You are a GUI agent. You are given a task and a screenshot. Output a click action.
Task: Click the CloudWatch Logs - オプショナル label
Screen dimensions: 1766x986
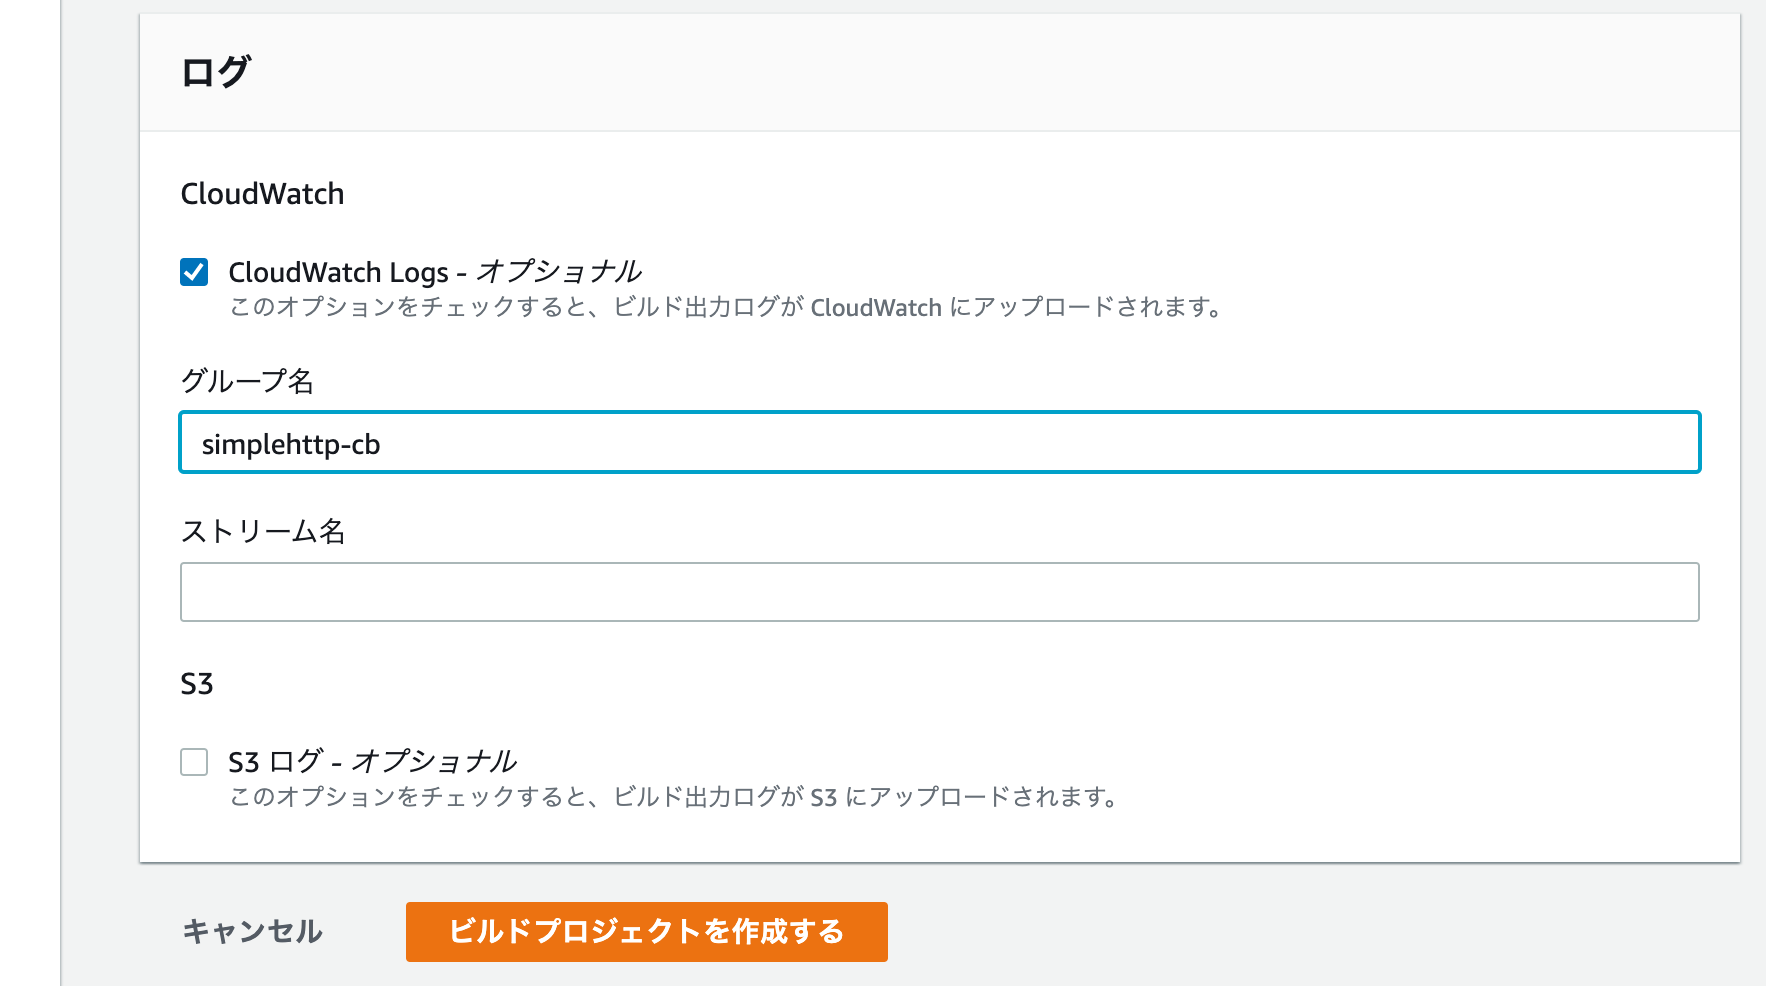point(437,271)
